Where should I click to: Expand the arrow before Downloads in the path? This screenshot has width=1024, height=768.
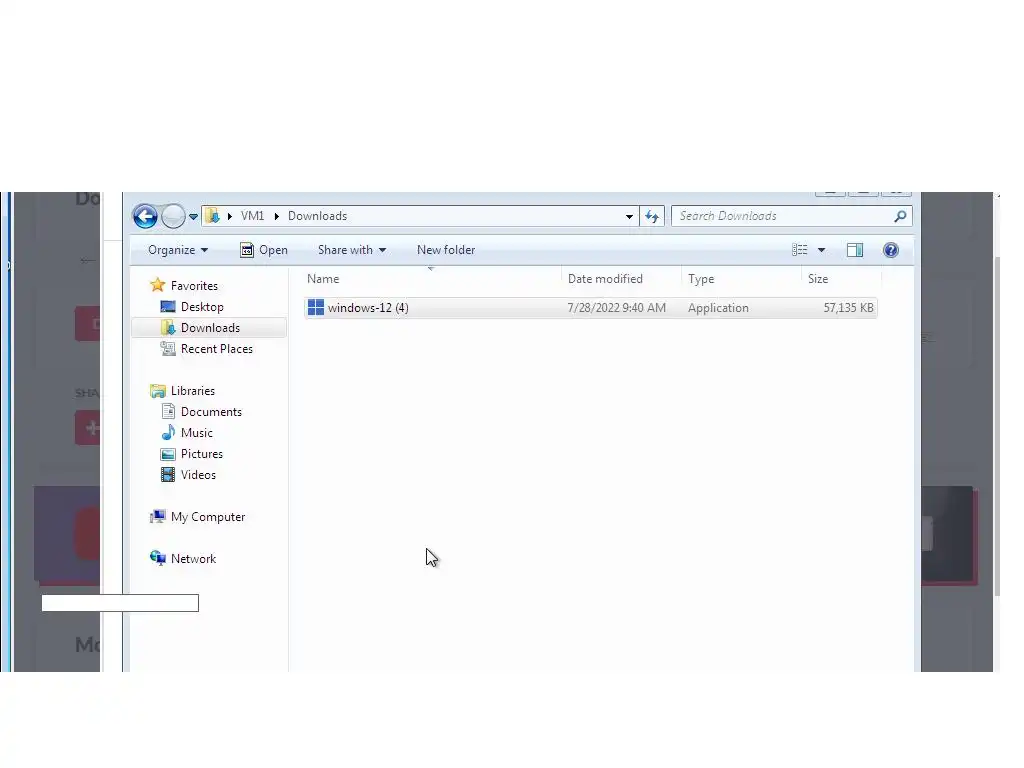point(277,216)
